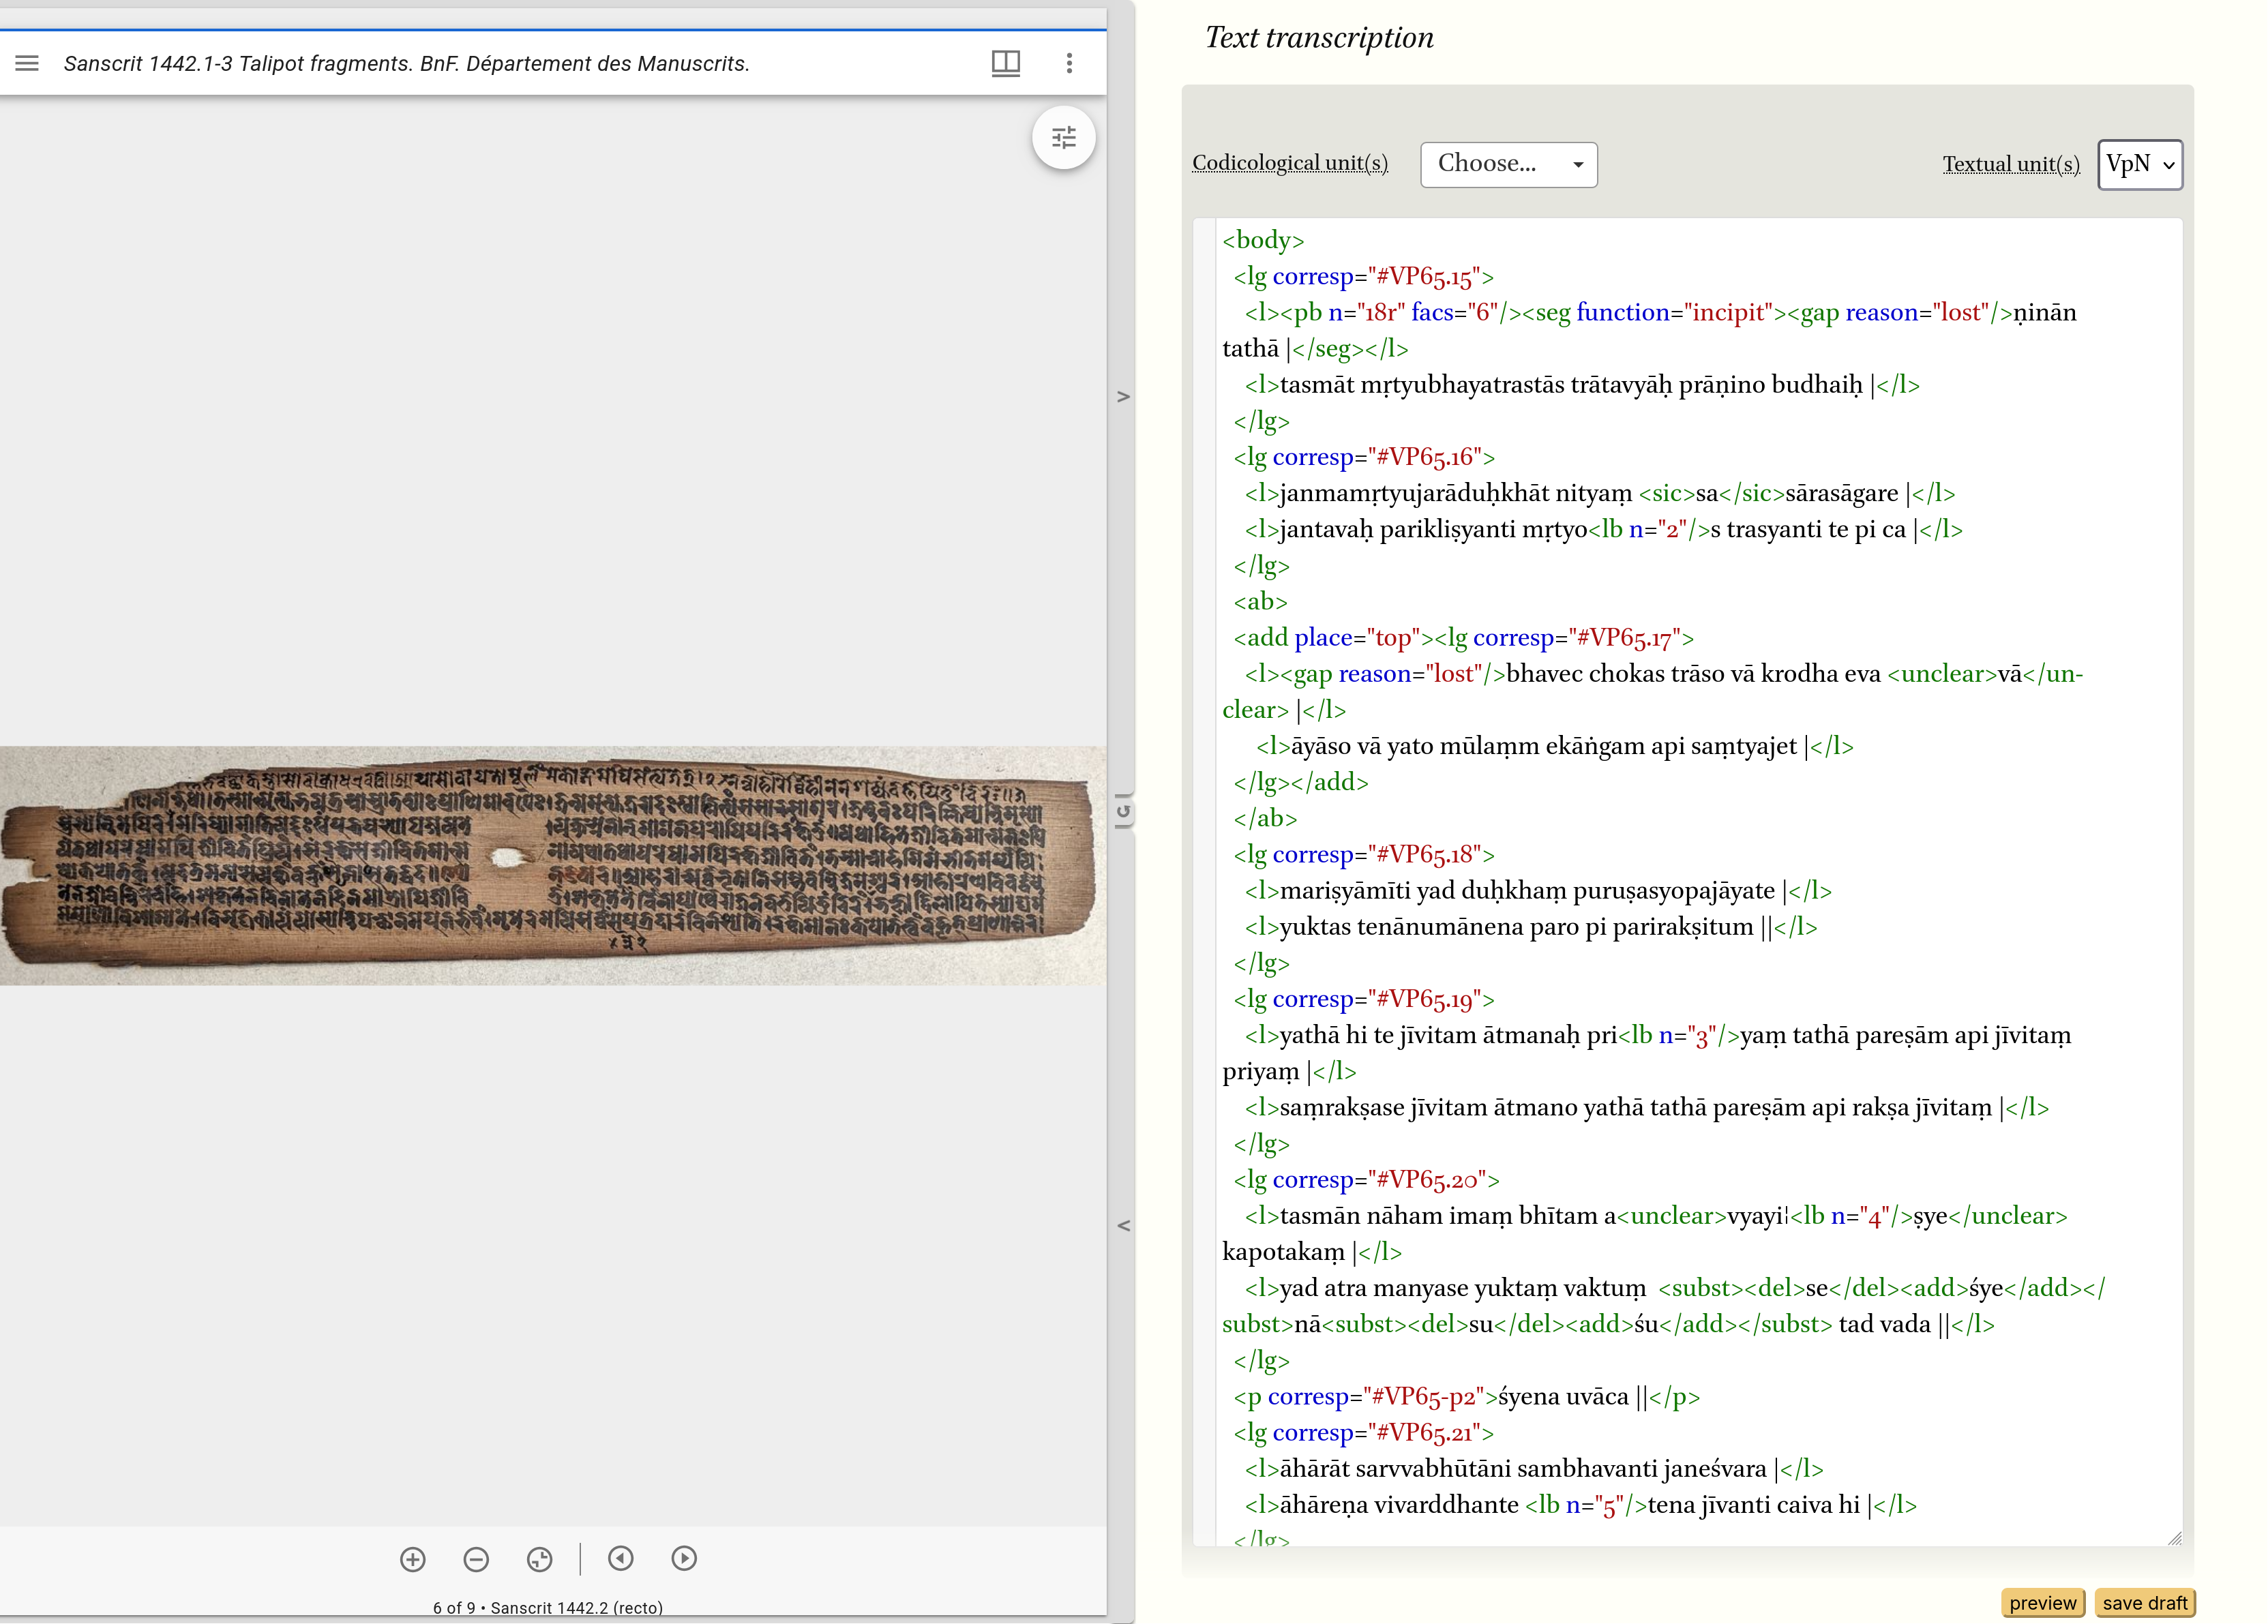Go to the next manuscript page
Image resolution: width=2268 pixels, height=1624 pixels.
point(684,1558)
